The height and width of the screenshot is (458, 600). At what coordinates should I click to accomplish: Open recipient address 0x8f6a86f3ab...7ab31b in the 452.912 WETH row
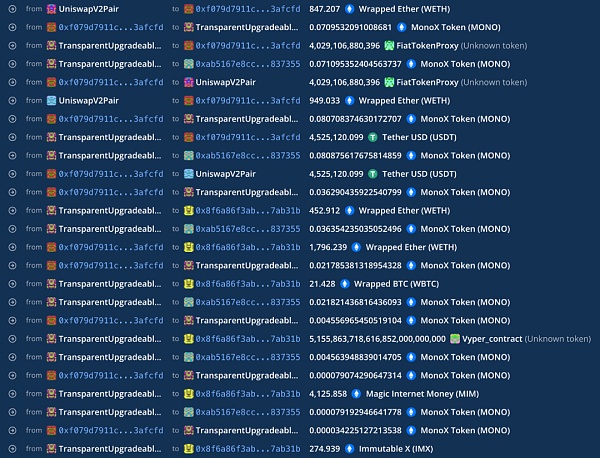[x=248, y=210]
